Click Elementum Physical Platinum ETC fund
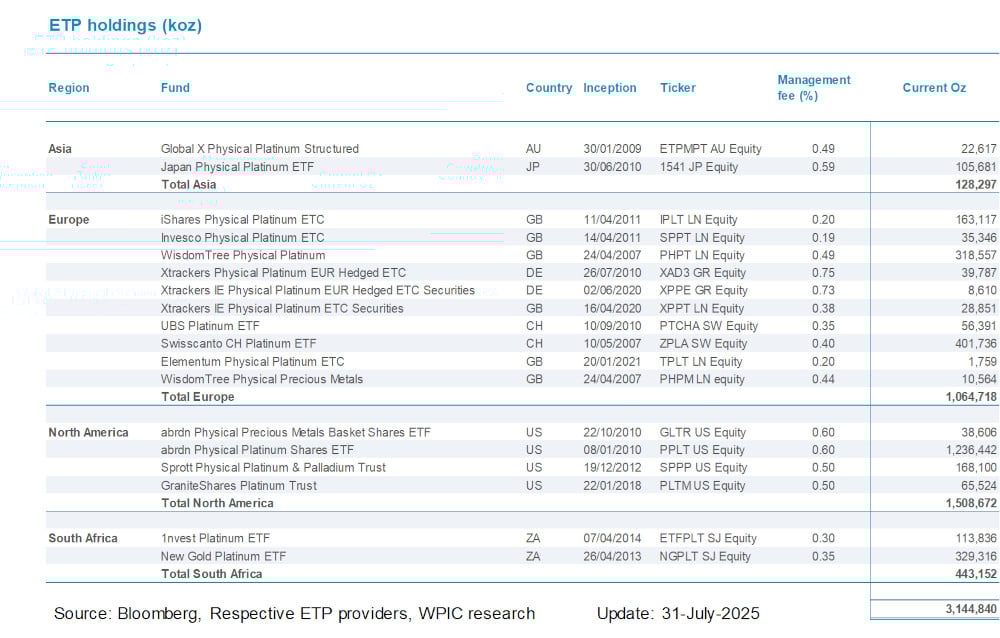 [253, 362]
